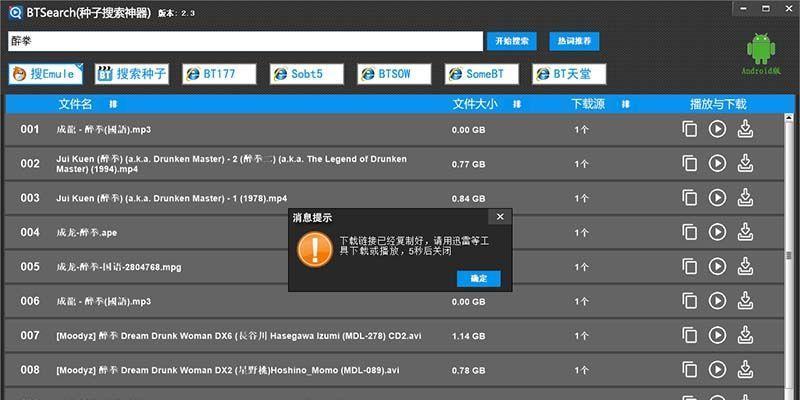Select row 003 Drunken Master 1978 name

[x=171, y=198]
